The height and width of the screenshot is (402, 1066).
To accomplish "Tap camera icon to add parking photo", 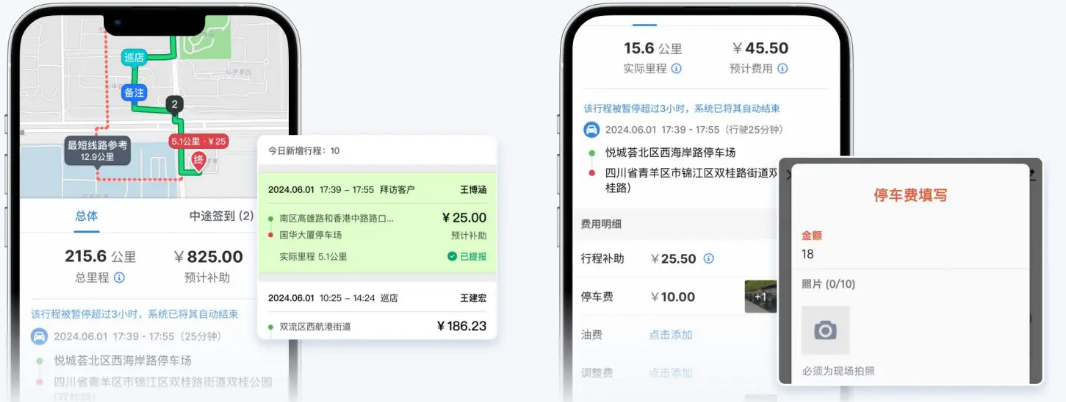I will coord(825,331).
